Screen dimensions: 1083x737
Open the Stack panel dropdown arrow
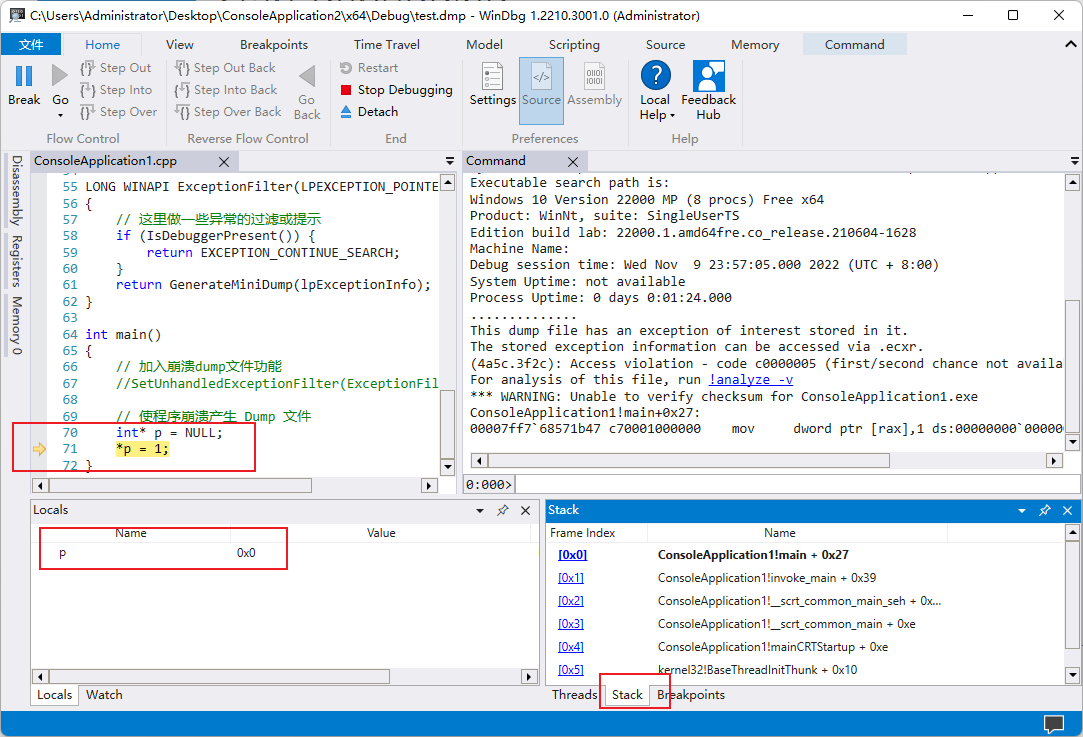tap(1022, 510)
